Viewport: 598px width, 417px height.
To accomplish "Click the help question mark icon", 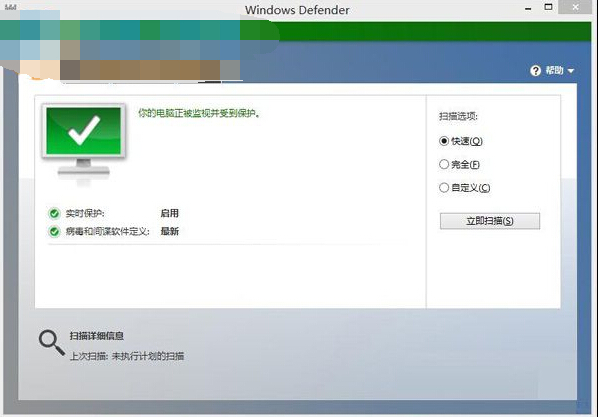I will click(x=535, y=71).
